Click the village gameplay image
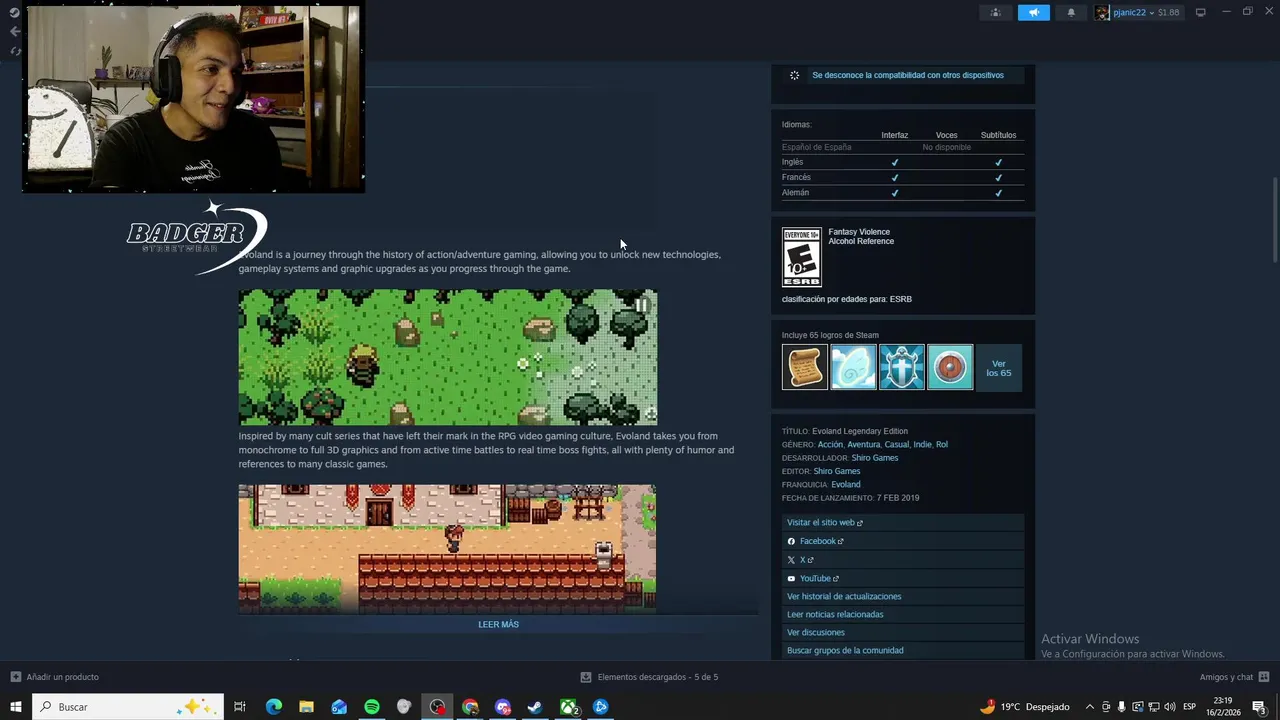 pyautogui.click(x=447, y=548)
